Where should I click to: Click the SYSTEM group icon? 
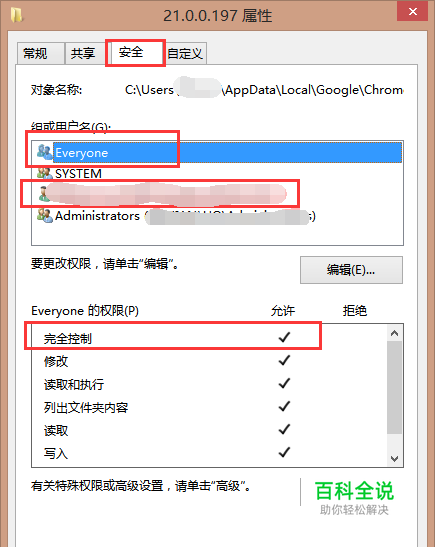pos(45,173)
